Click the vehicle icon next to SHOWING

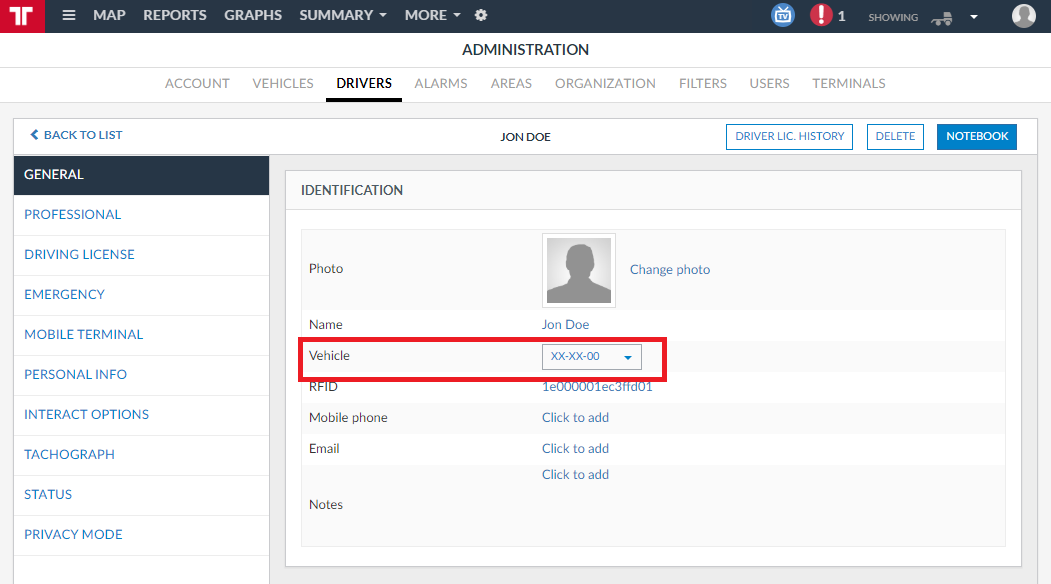pyautogui.click(x=942, y=18)
